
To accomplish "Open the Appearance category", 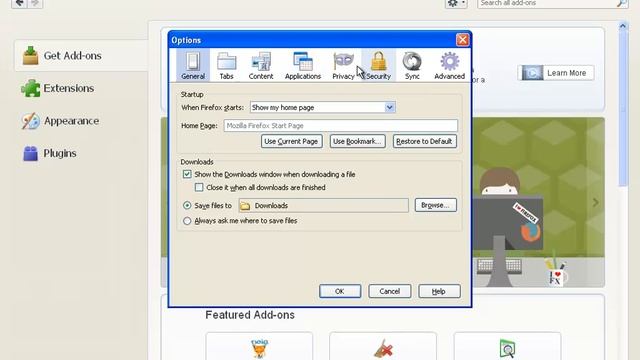I will 81,121.
